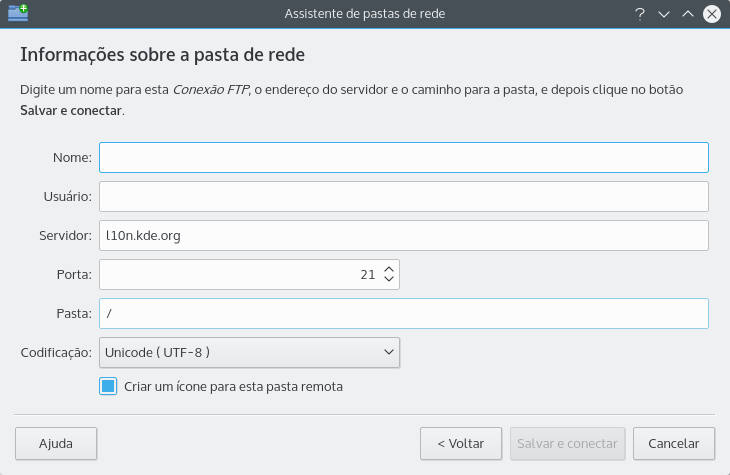This screenshot has height=475, width=730.
Task: Increase the Porta value with up arrow
Action: [389, 268]
